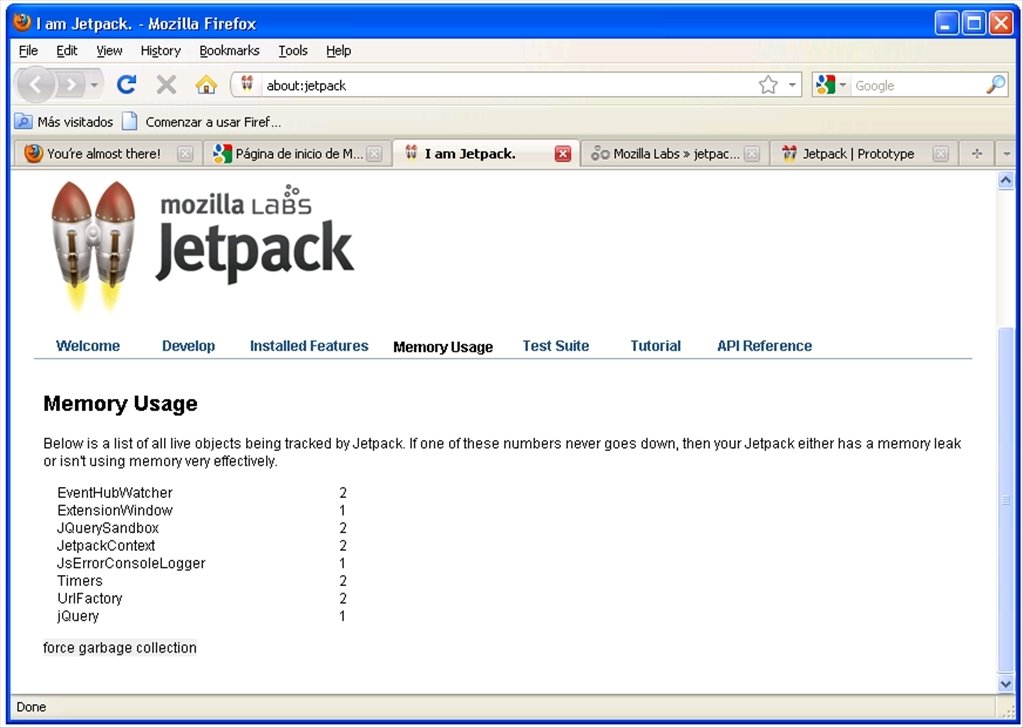Bookmark this page with the star icon
Image resolution: width=1023 pixels, height=728 pixels.
[768, 85]
